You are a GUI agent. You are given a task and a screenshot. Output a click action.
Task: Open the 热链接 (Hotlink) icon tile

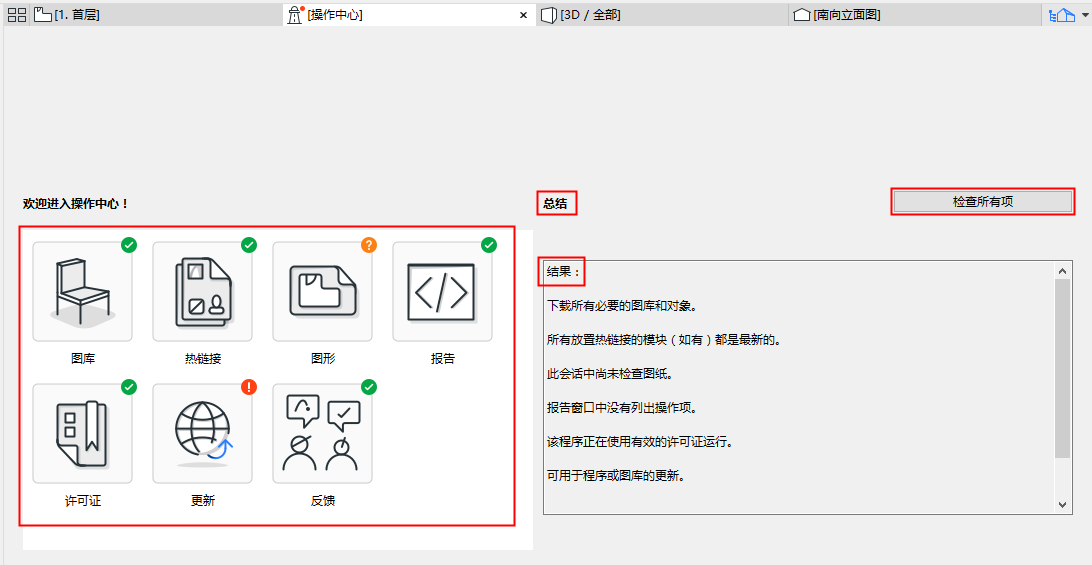pyautogui.click(x=203, y=291)
